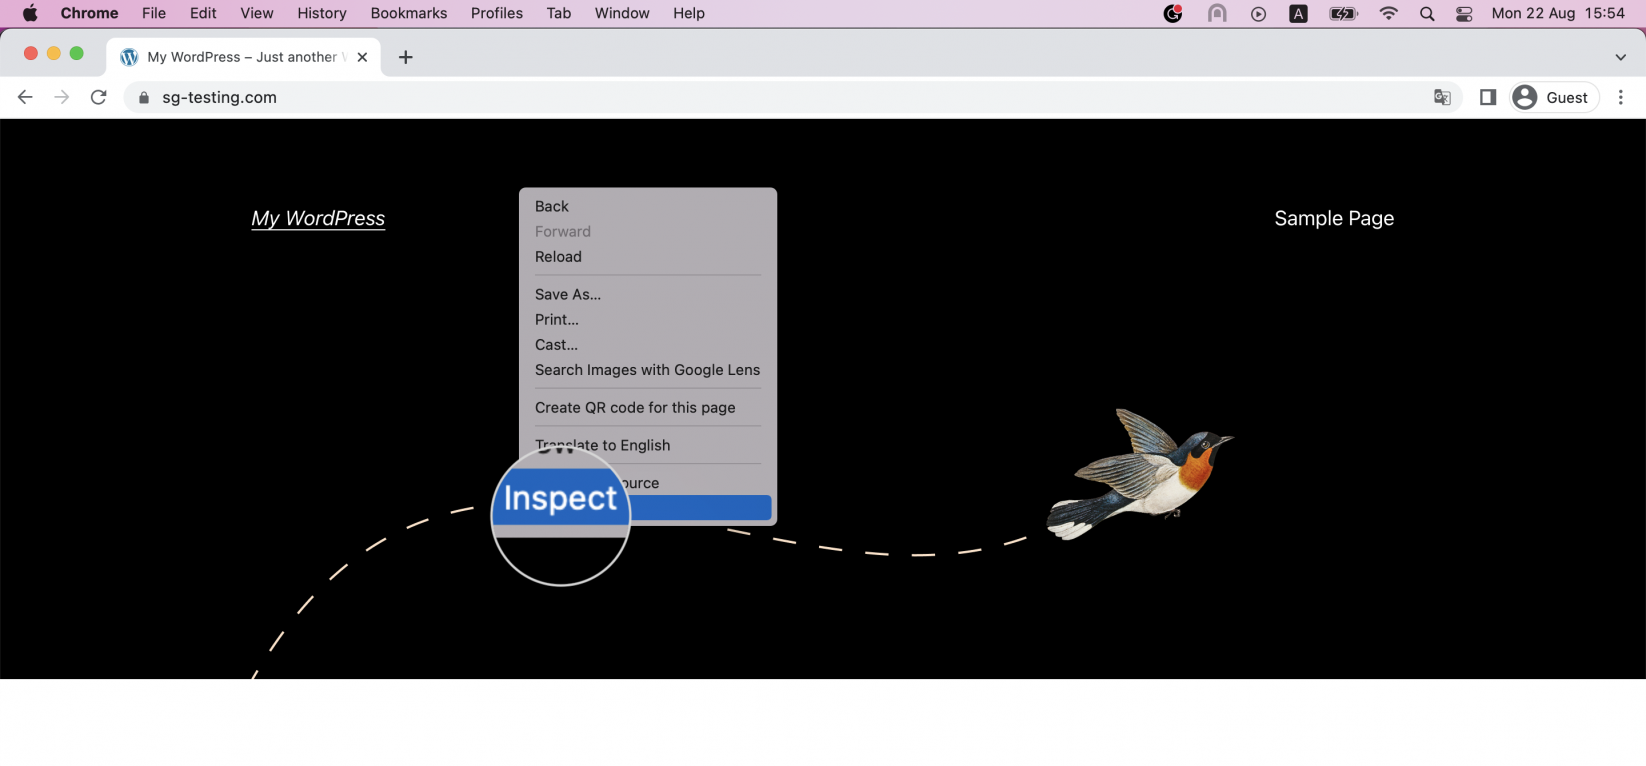This screenshot has width=1646, height=766.
Task: Select Print... in context menu
Action: pyautogui.click(x=648, y=320)
